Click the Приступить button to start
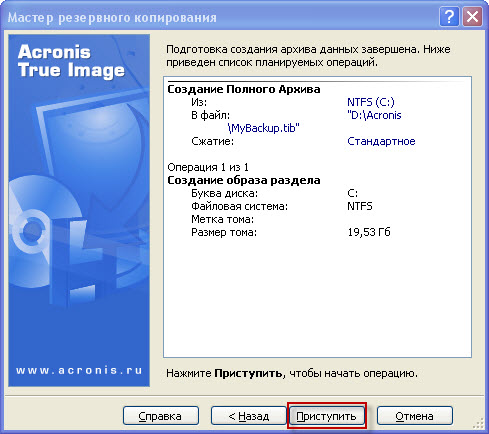Screen dimensions: 489x434 click(x=326, y=416)
